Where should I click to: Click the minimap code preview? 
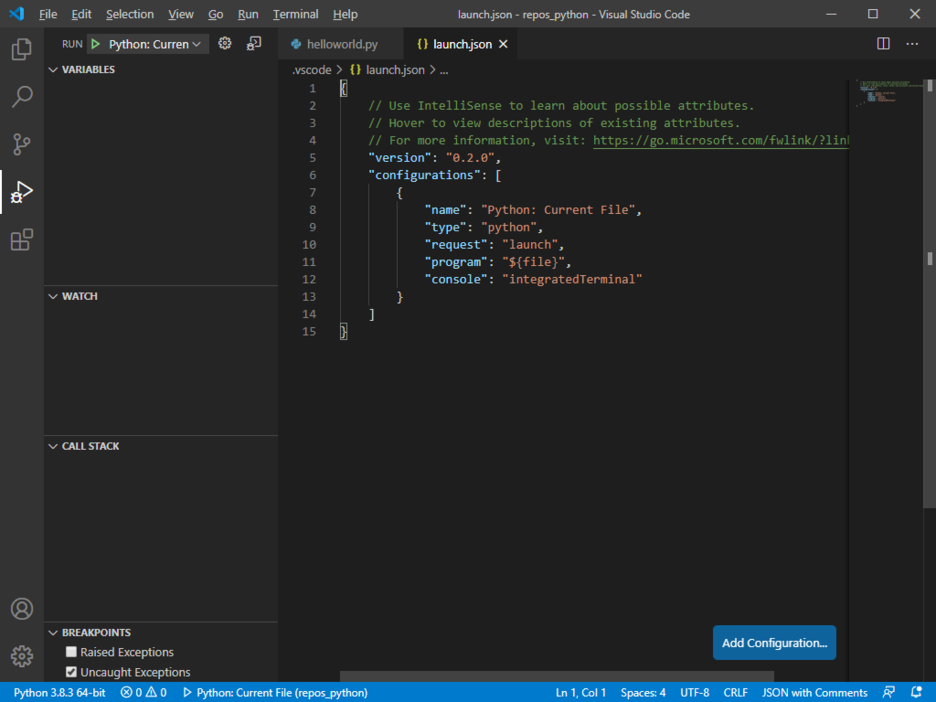[885, 93]
